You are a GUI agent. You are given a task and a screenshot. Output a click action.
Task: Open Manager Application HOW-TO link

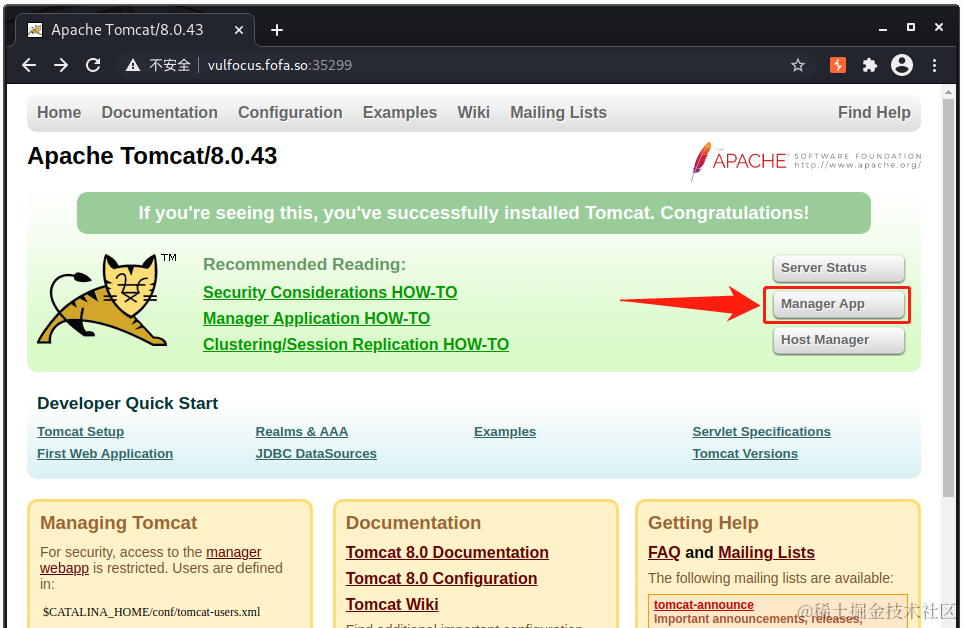316,319
